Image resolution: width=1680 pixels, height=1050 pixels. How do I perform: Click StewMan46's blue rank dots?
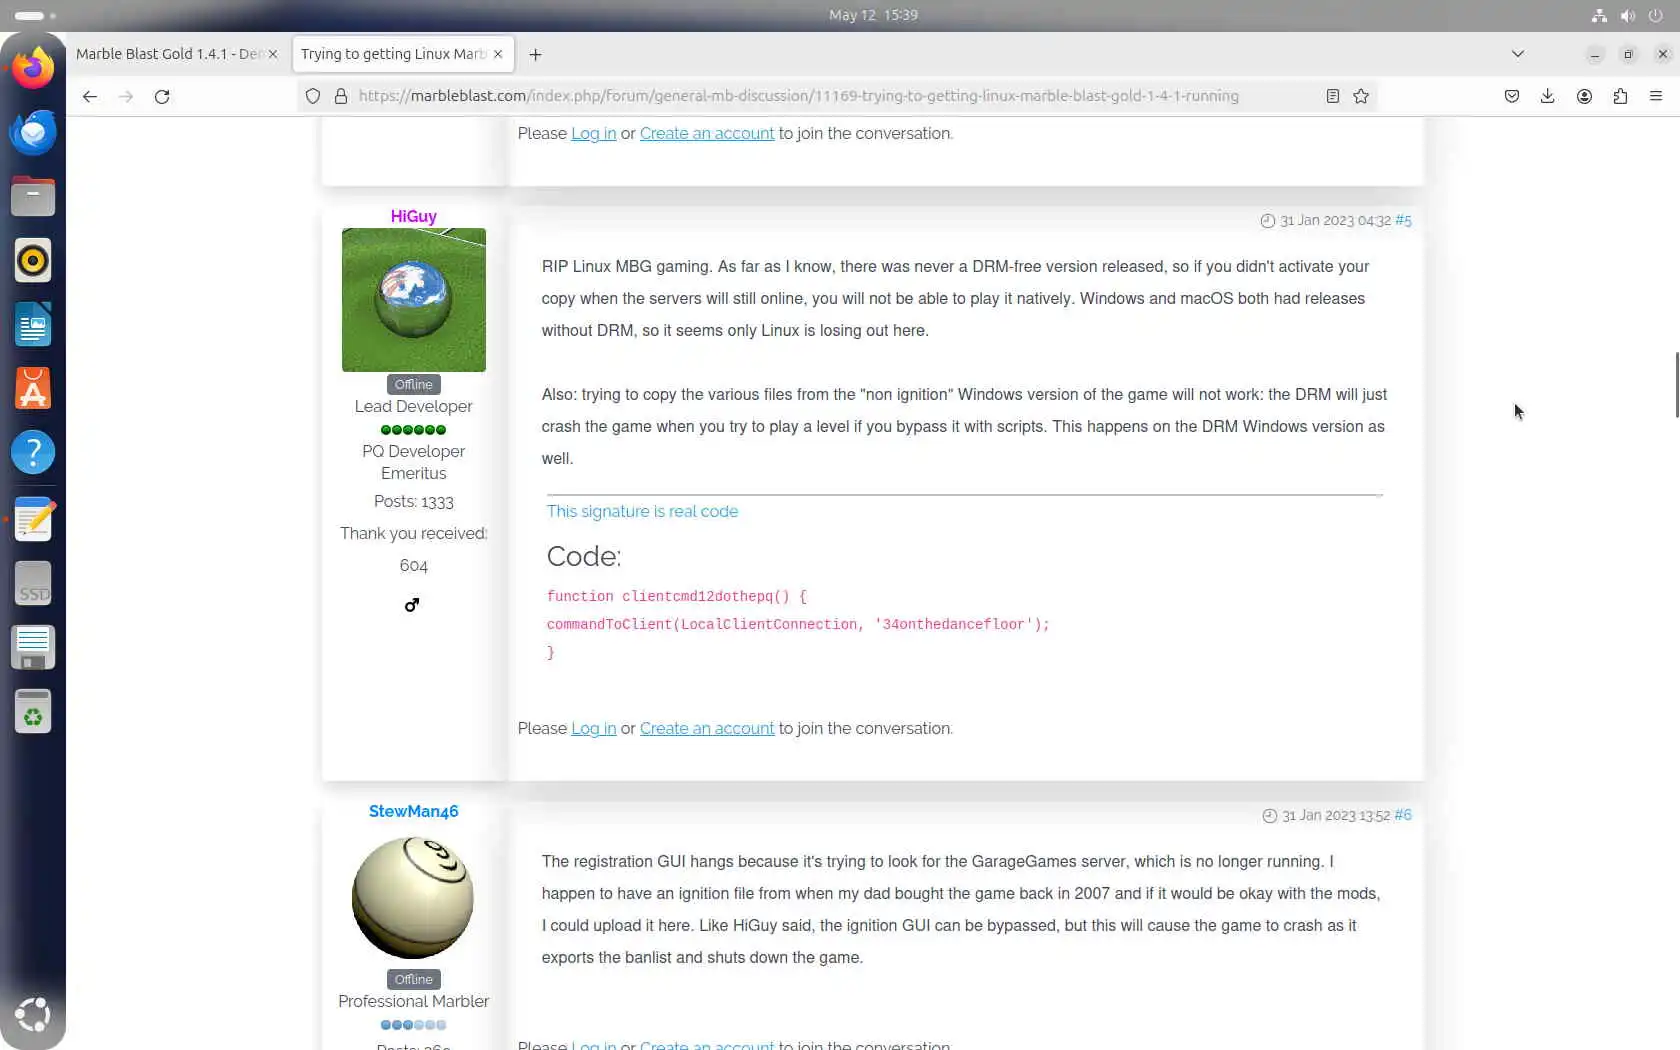pos(414,1025)
